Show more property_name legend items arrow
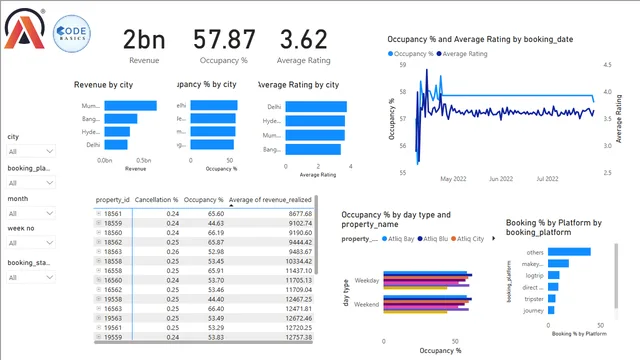 (x=493, y=238)
